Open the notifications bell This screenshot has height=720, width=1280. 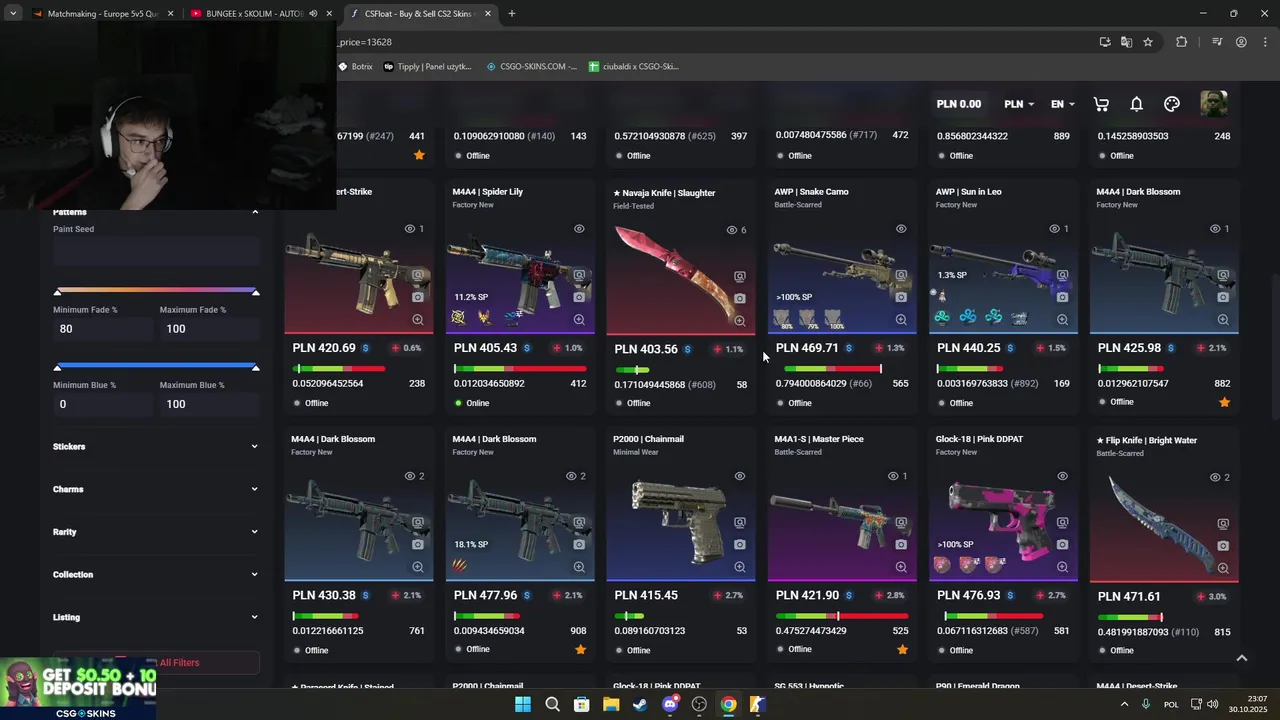[x=1137, y=104]
